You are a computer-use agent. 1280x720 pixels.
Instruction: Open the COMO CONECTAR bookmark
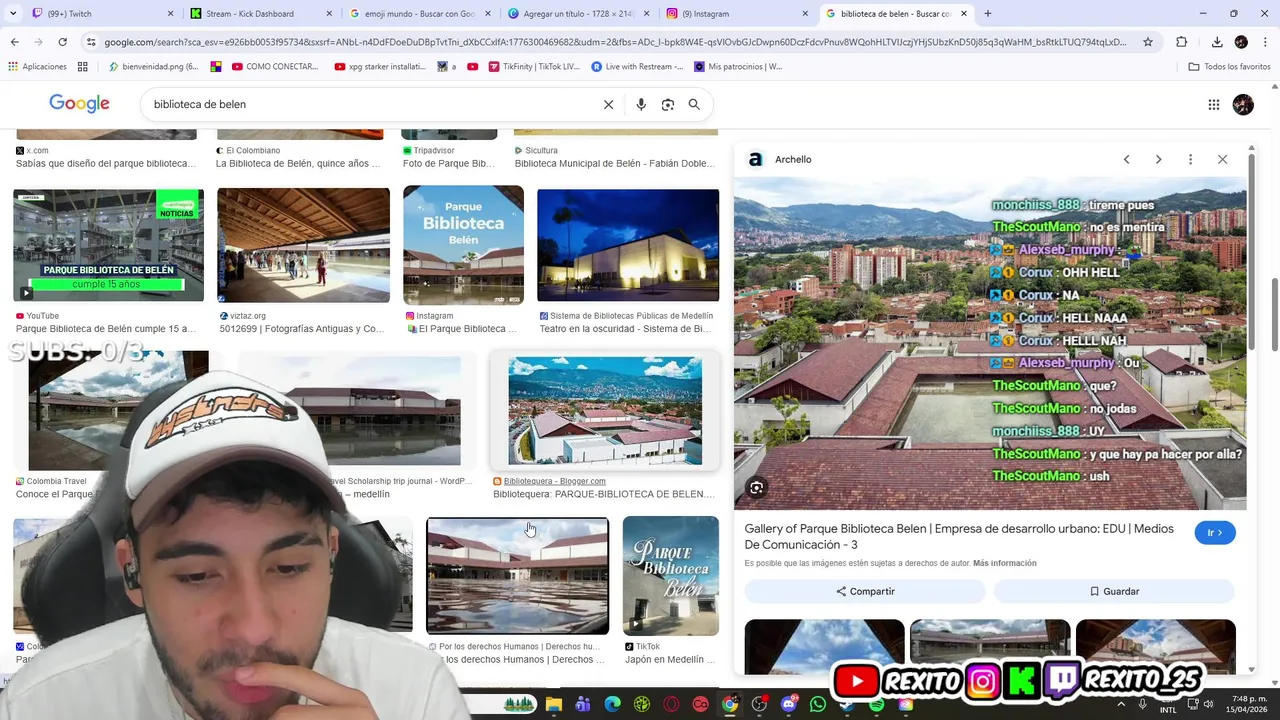(275, 67)
